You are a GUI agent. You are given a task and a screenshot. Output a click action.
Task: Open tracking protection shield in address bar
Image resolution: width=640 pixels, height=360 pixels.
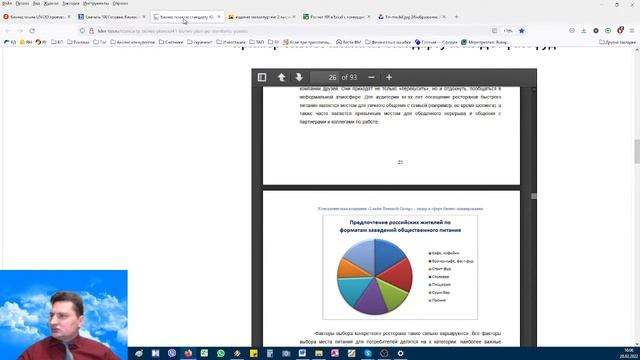82,31
